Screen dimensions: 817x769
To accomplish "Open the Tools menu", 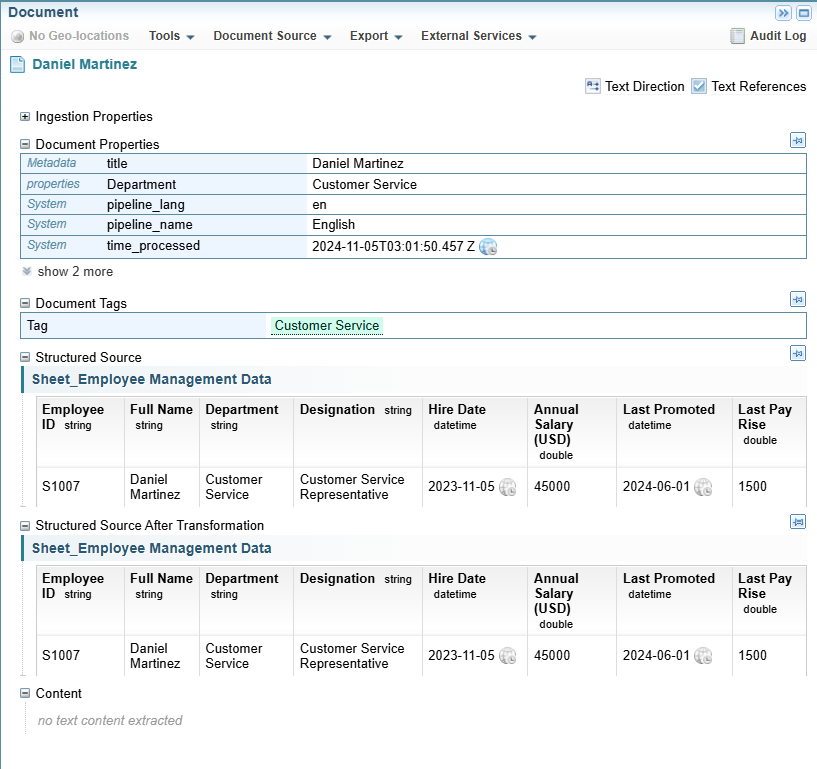I will tap(171, 36).
